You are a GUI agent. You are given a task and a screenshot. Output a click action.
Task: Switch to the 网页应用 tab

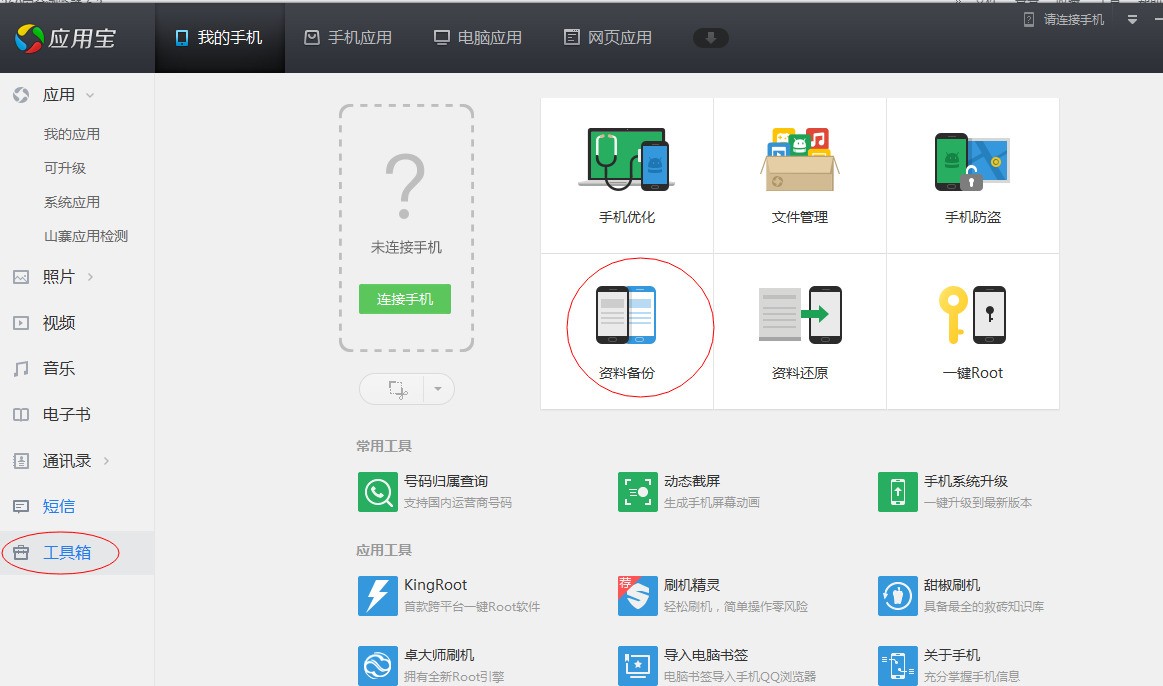[x=608, y=38]
